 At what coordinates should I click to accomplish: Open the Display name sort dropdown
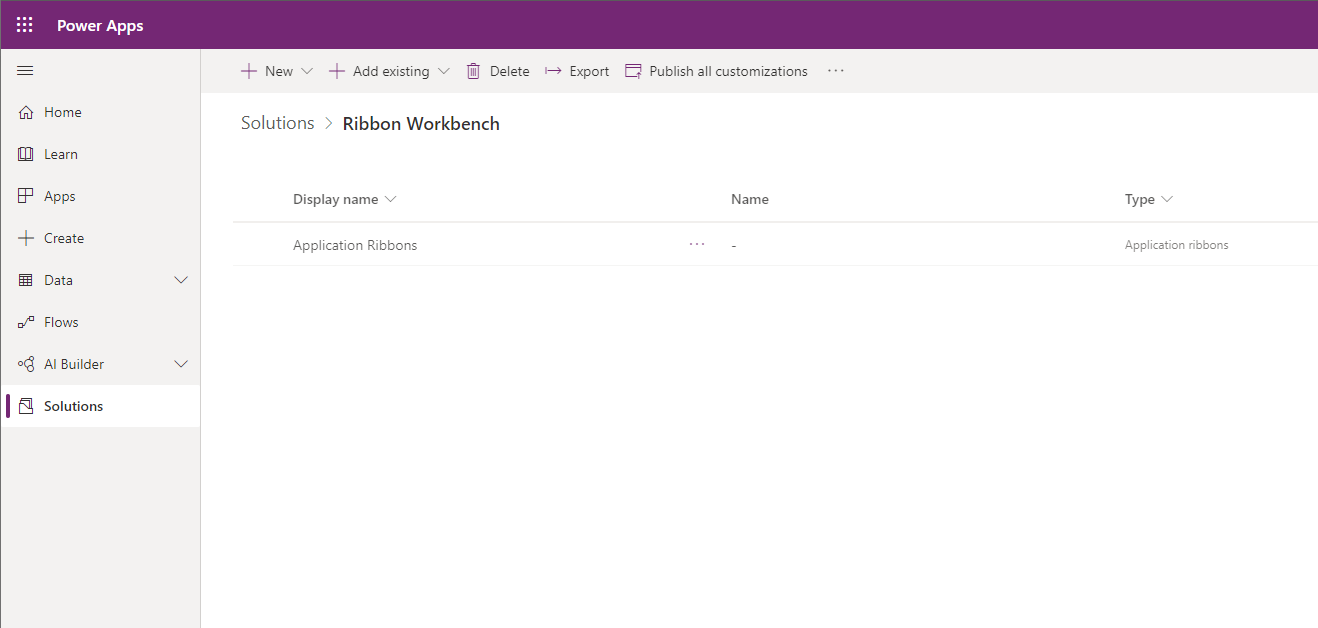click(390, 199)
